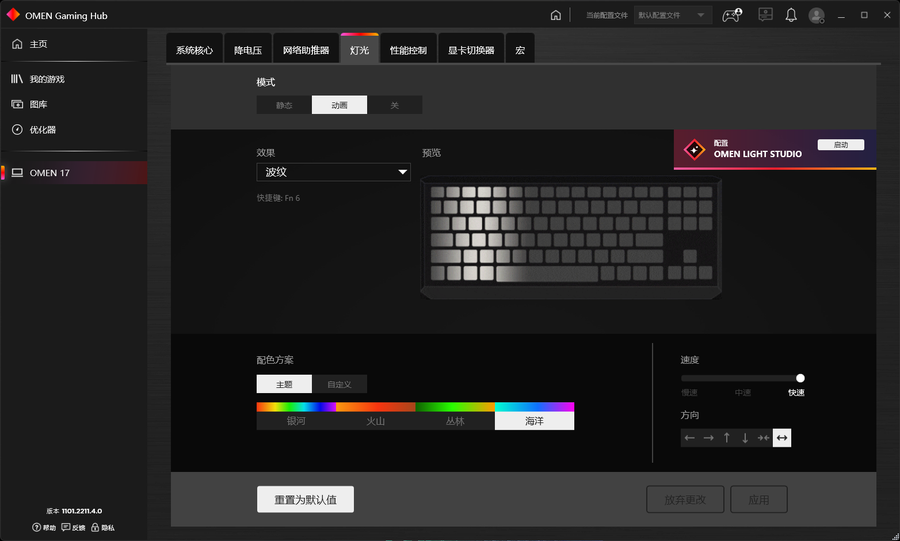The height and width of the screenshot is (541, 900).
Task: Open notifications bell
Action: pos(791,15)
